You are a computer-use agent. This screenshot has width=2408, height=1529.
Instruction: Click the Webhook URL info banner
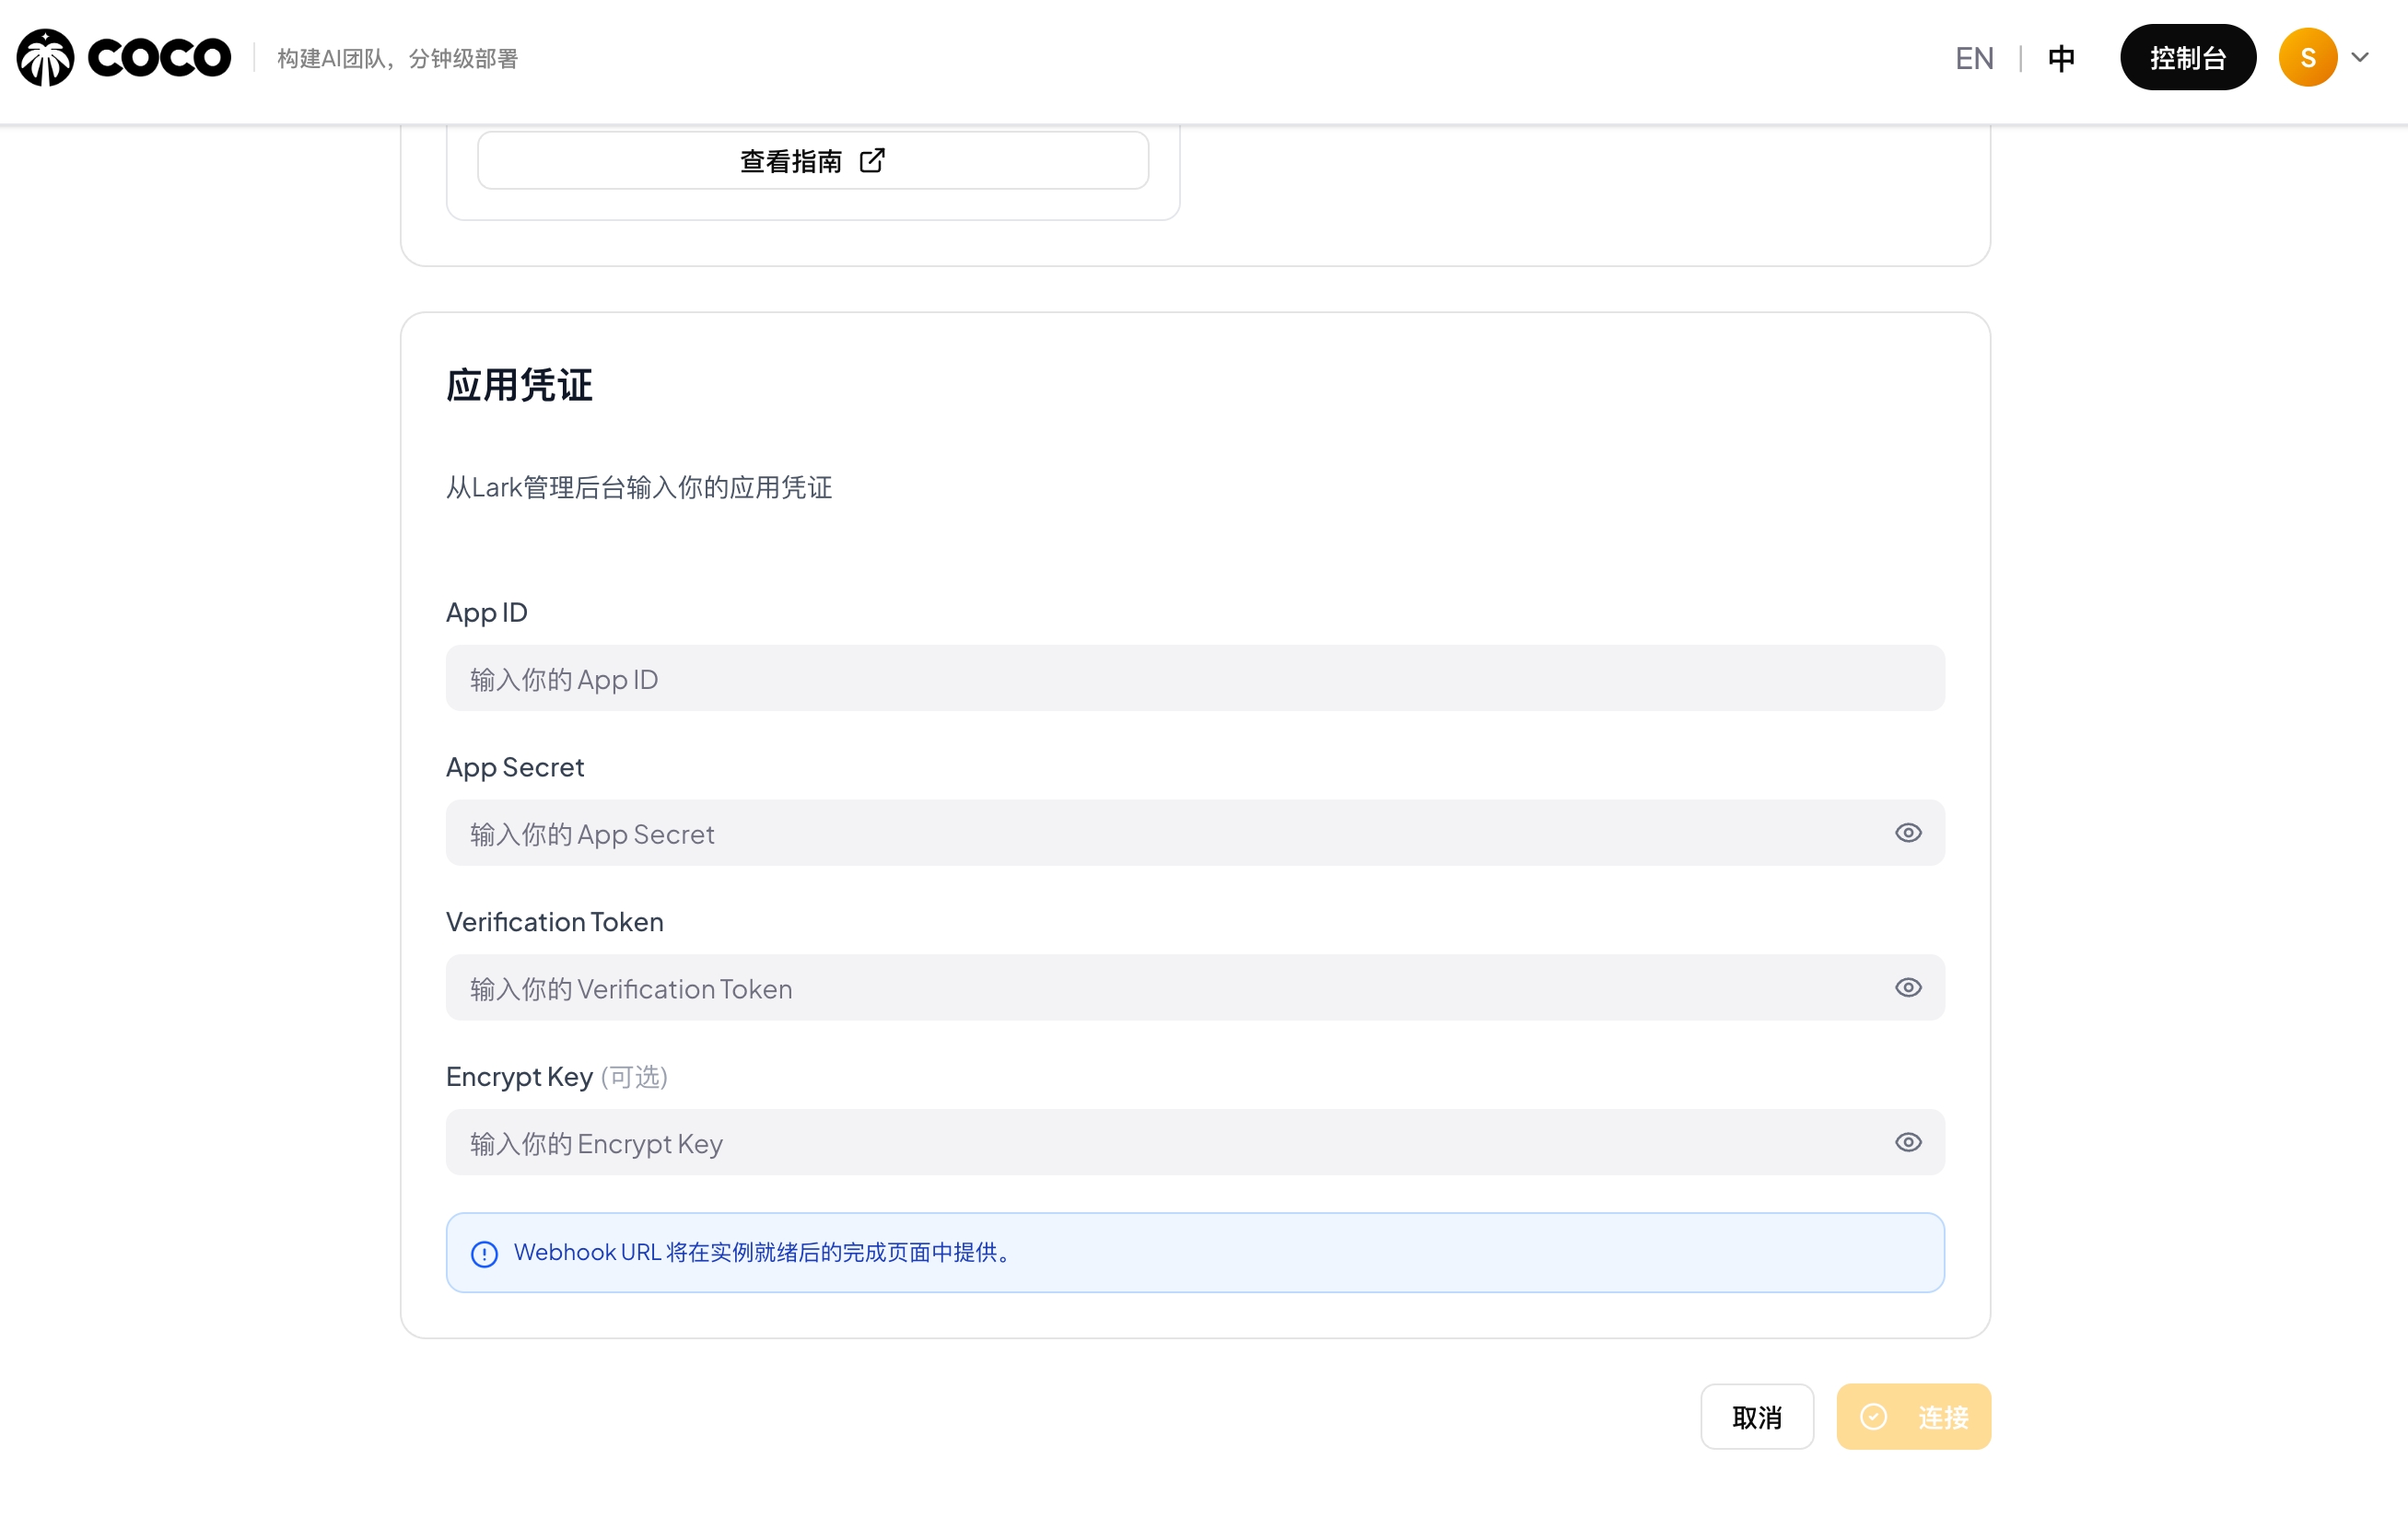(1195, 1252)
